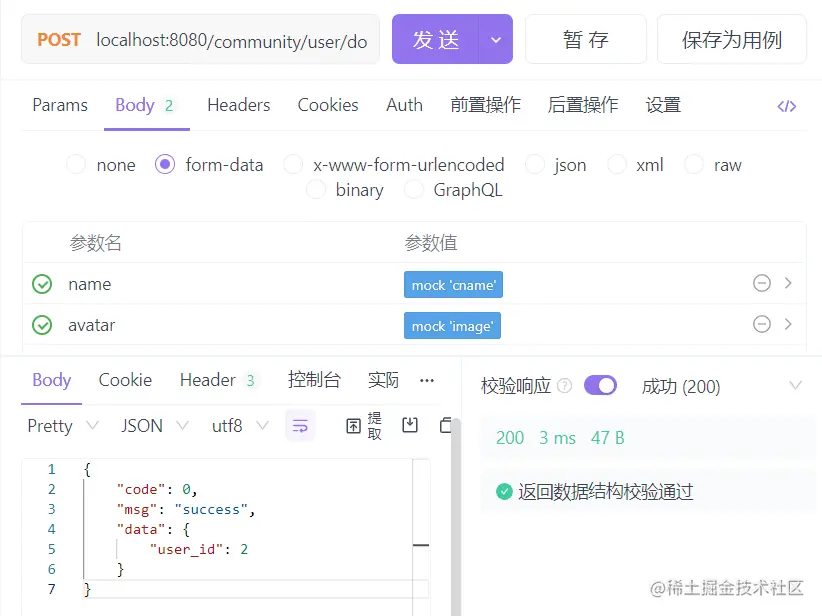
Task: Open the generate code icon
Action: pos(786,106)
